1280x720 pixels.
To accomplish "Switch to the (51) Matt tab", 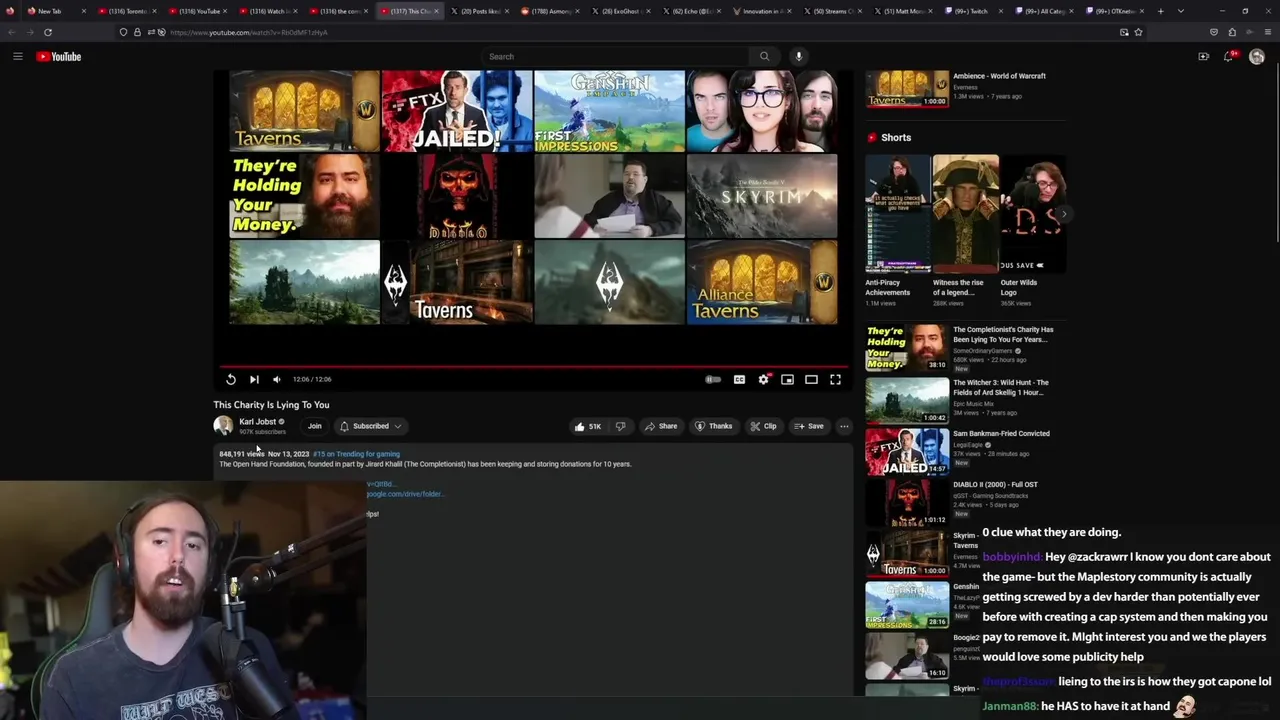I will pos(903,11).
